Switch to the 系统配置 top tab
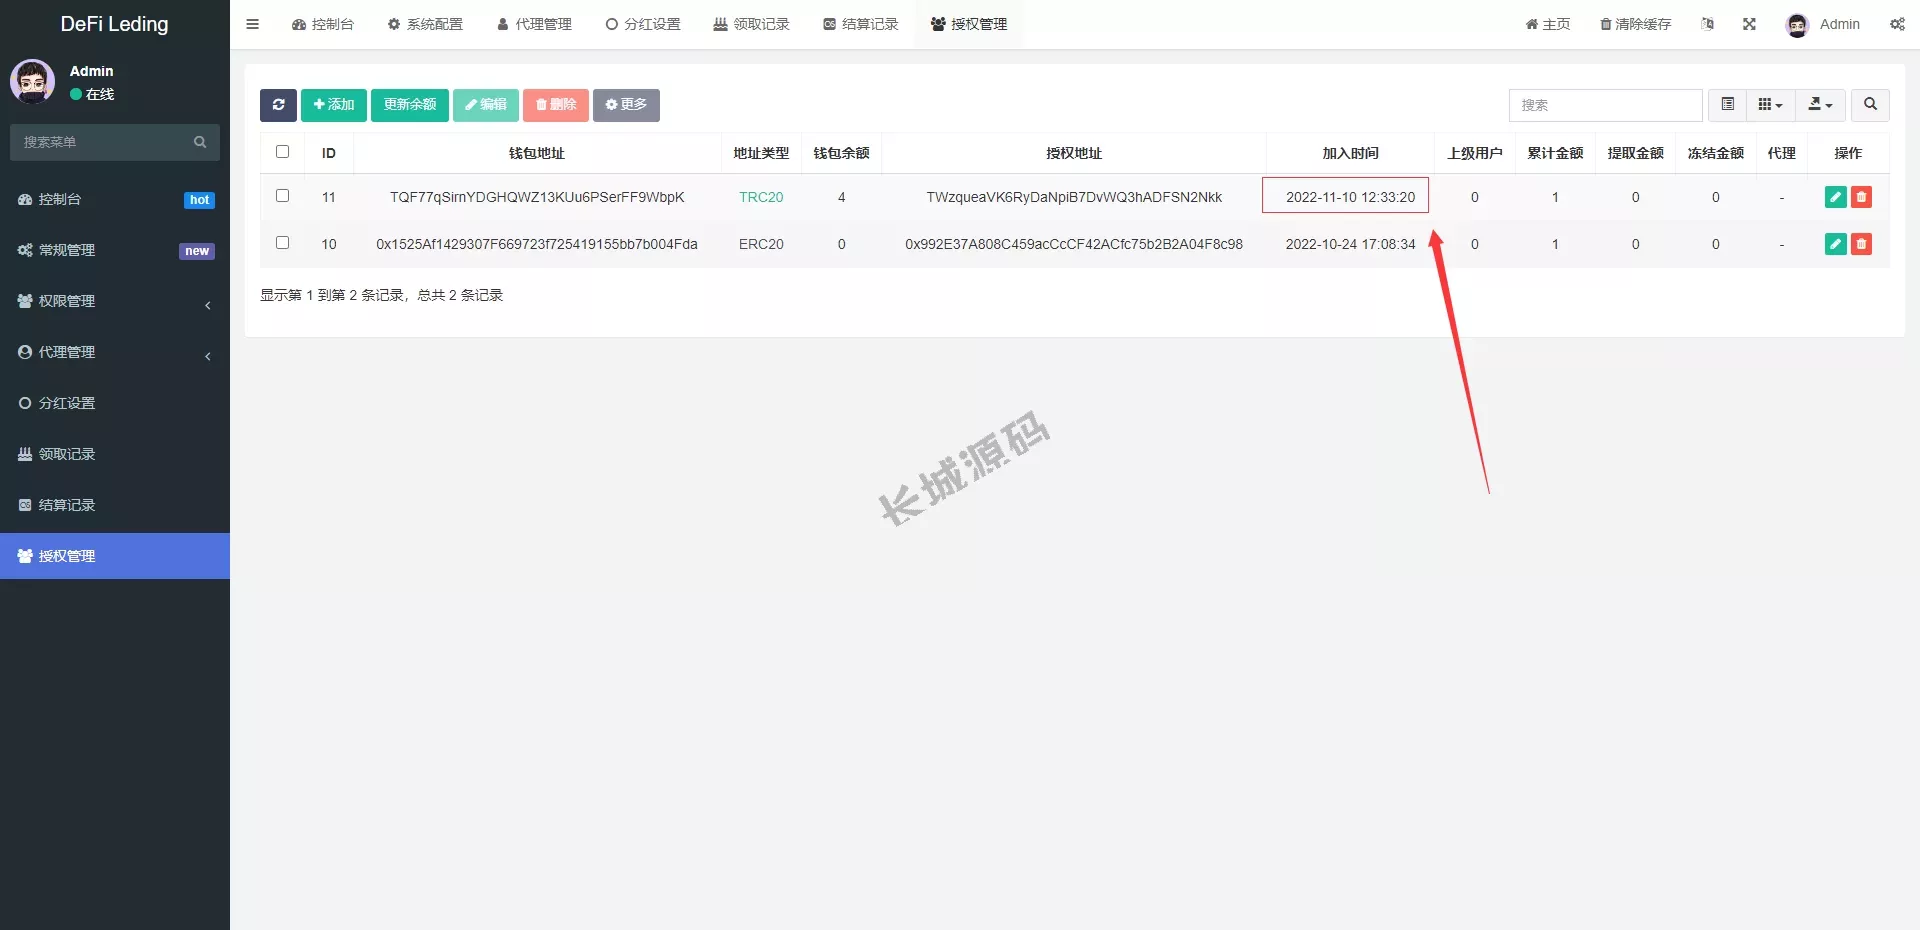The image size is (1920, 930). (425, 24)
